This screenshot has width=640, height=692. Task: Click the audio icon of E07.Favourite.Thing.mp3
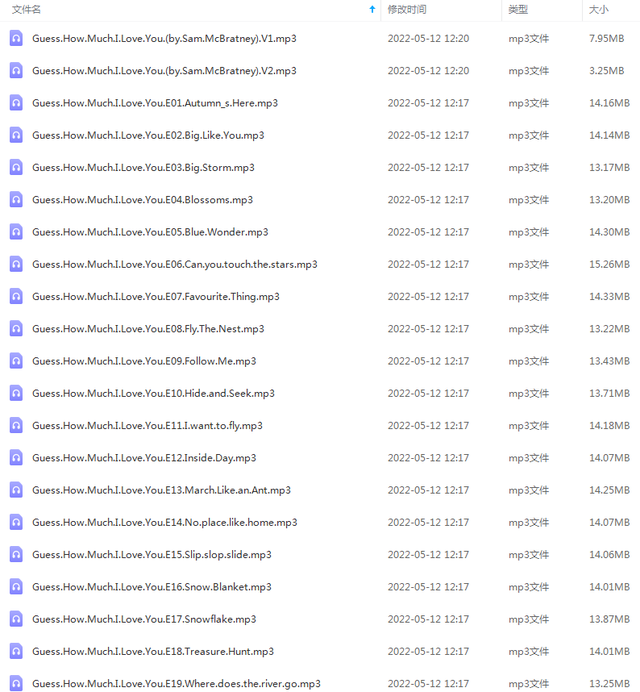(16, 296)
